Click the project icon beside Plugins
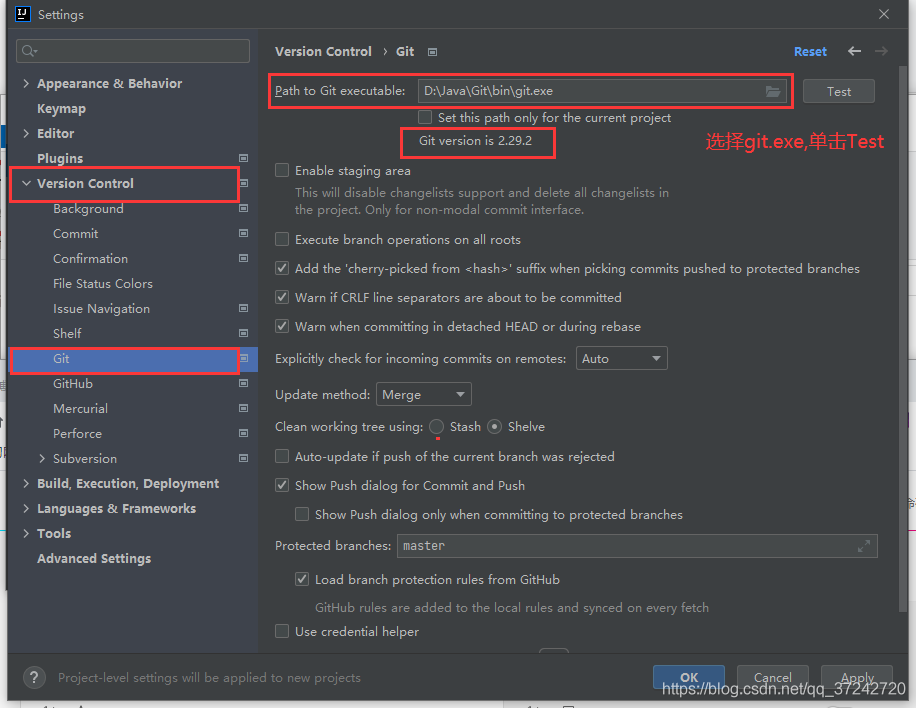 click(244, 158)
